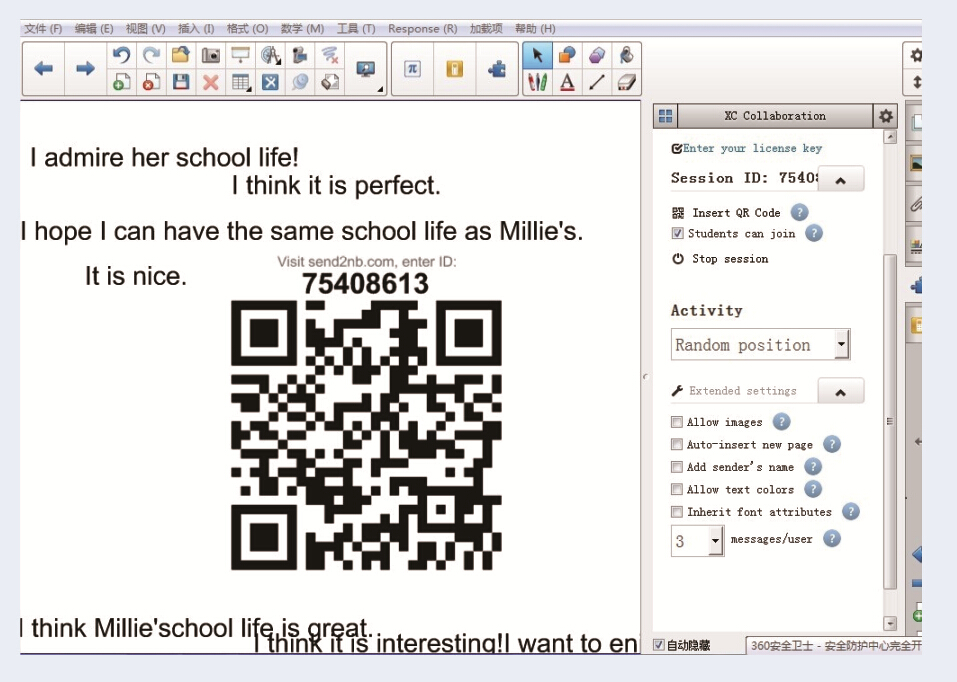Click the yellow activity icon in the toolbar
Image resolution: width=957 pixels, height=682 pixels.
455,68
